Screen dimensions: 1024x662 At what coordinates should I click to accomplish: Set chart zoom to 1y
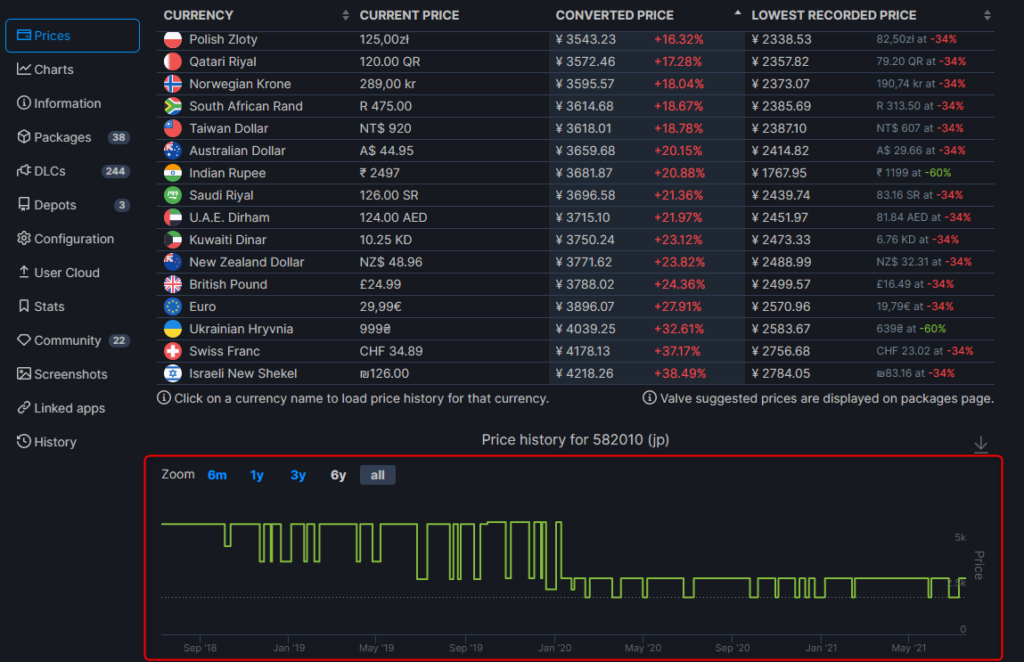(x=257, y=475)
